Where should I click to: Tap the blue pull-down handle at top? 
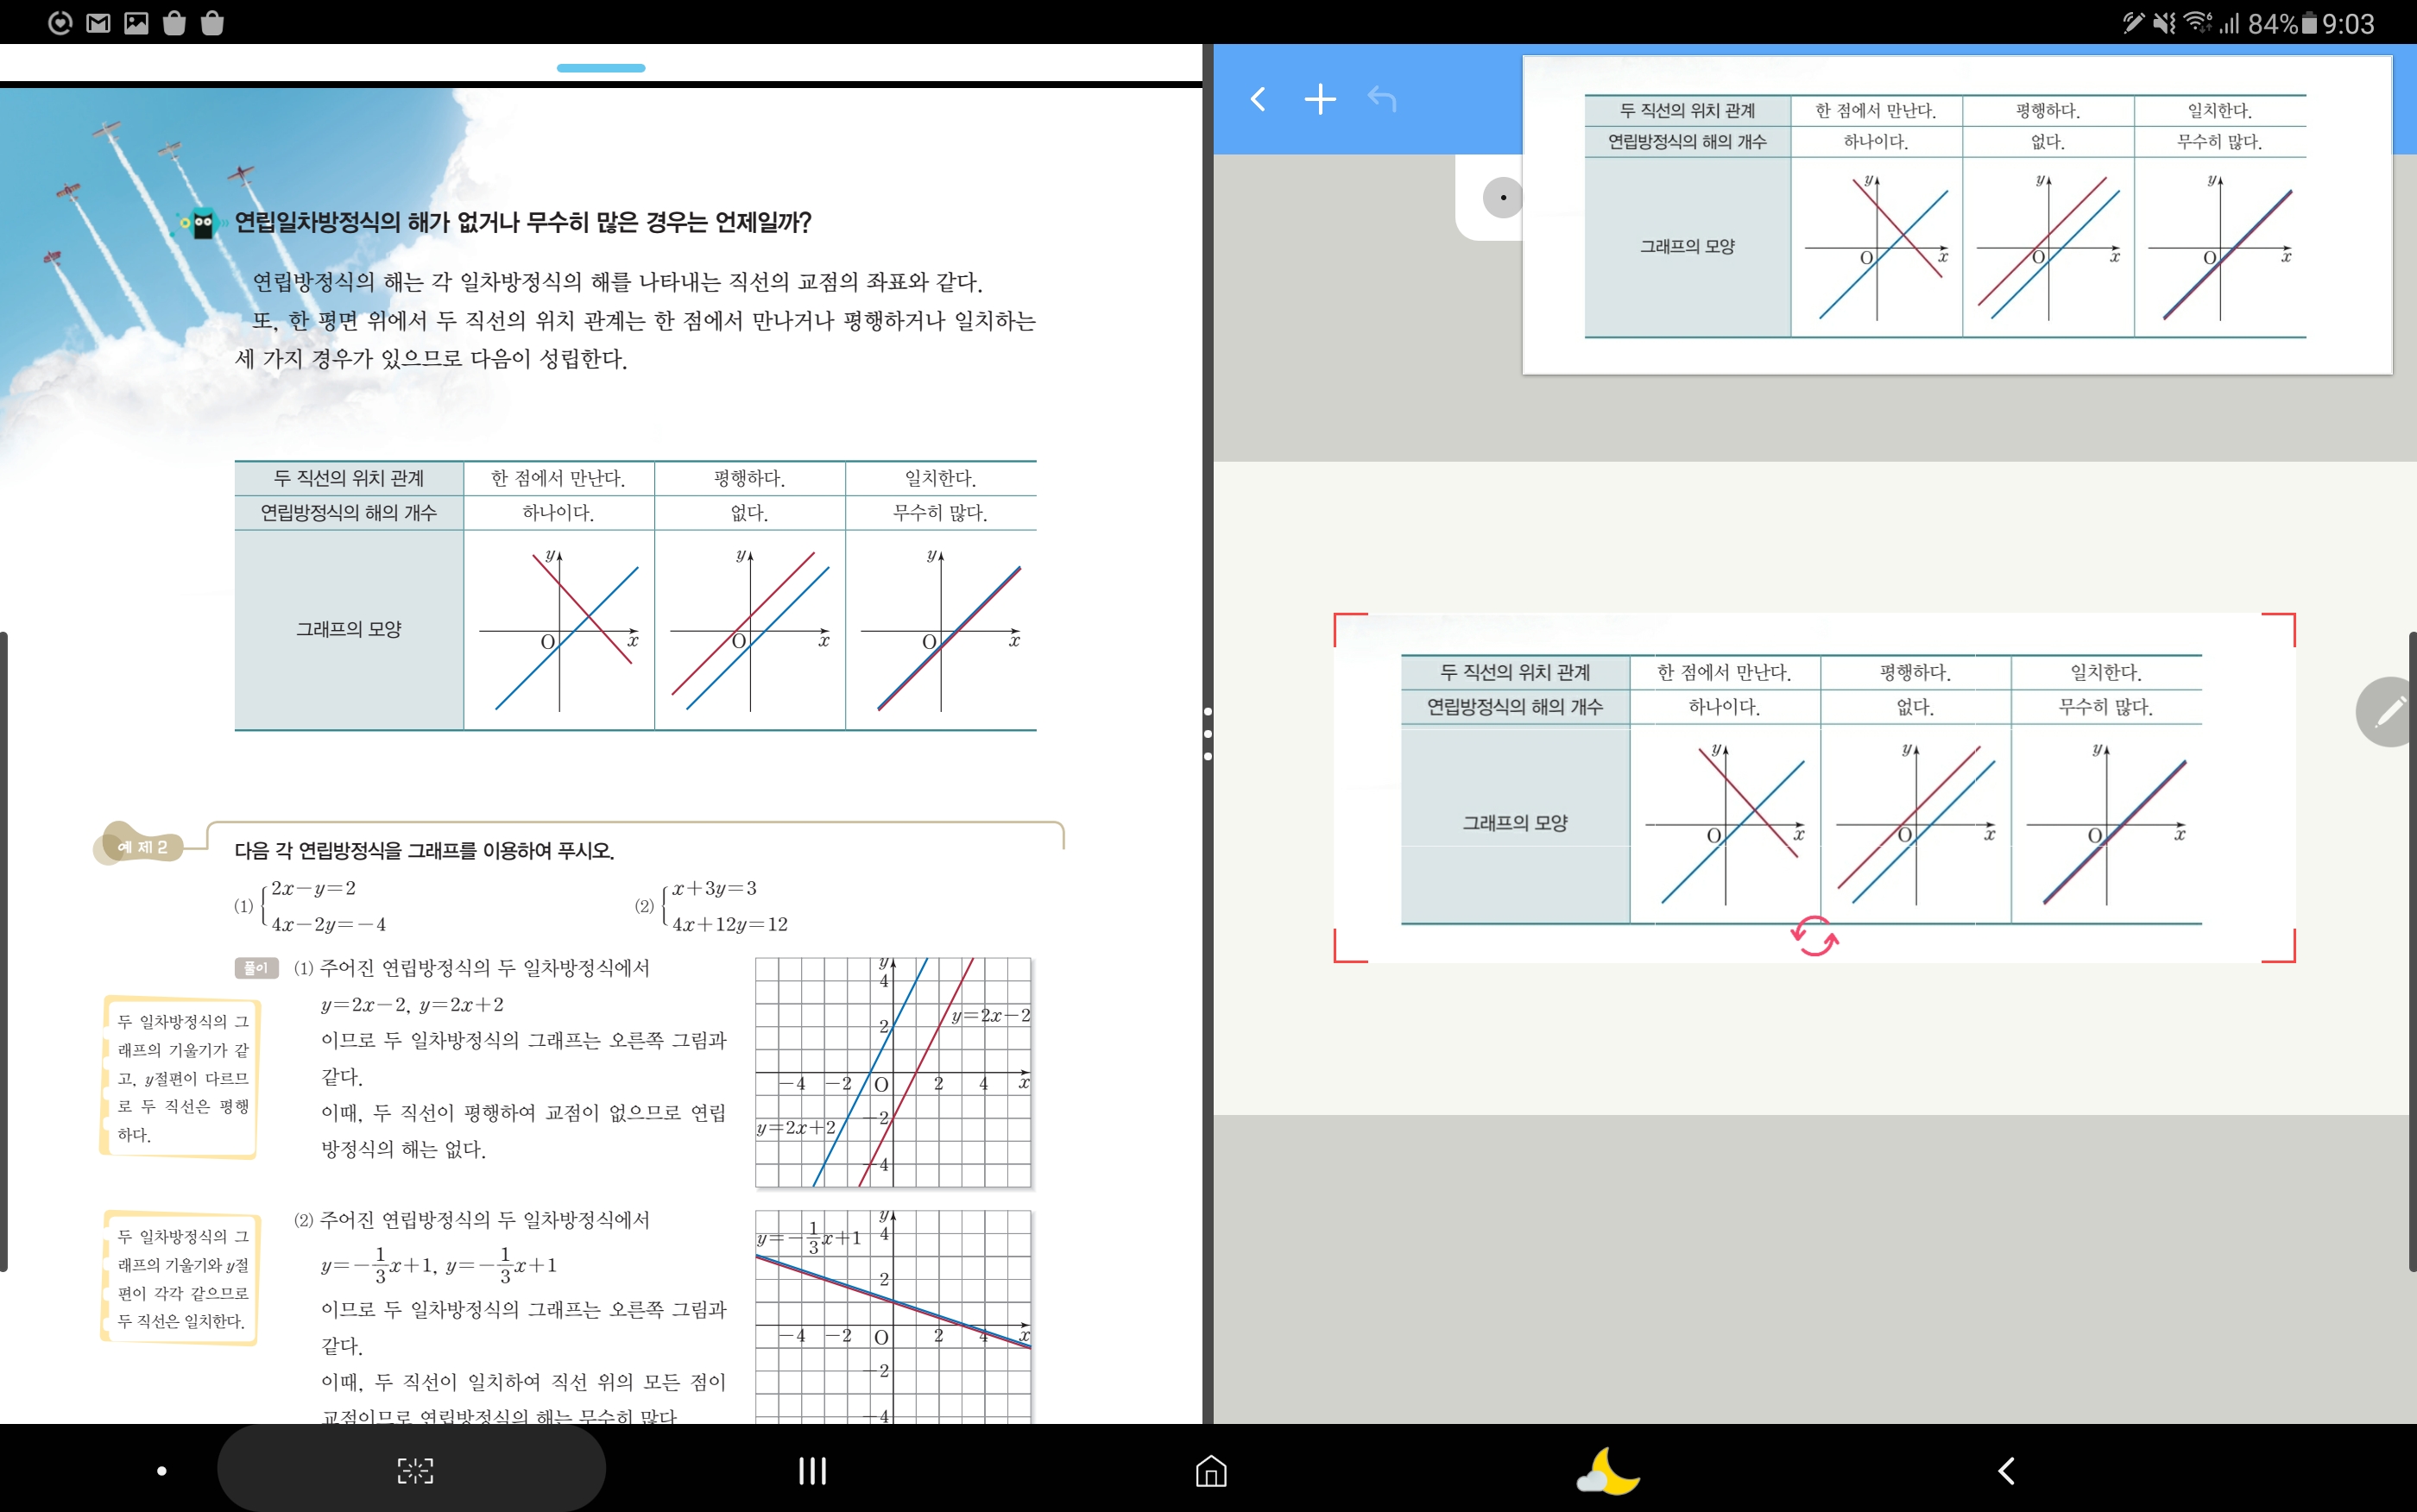600,68
